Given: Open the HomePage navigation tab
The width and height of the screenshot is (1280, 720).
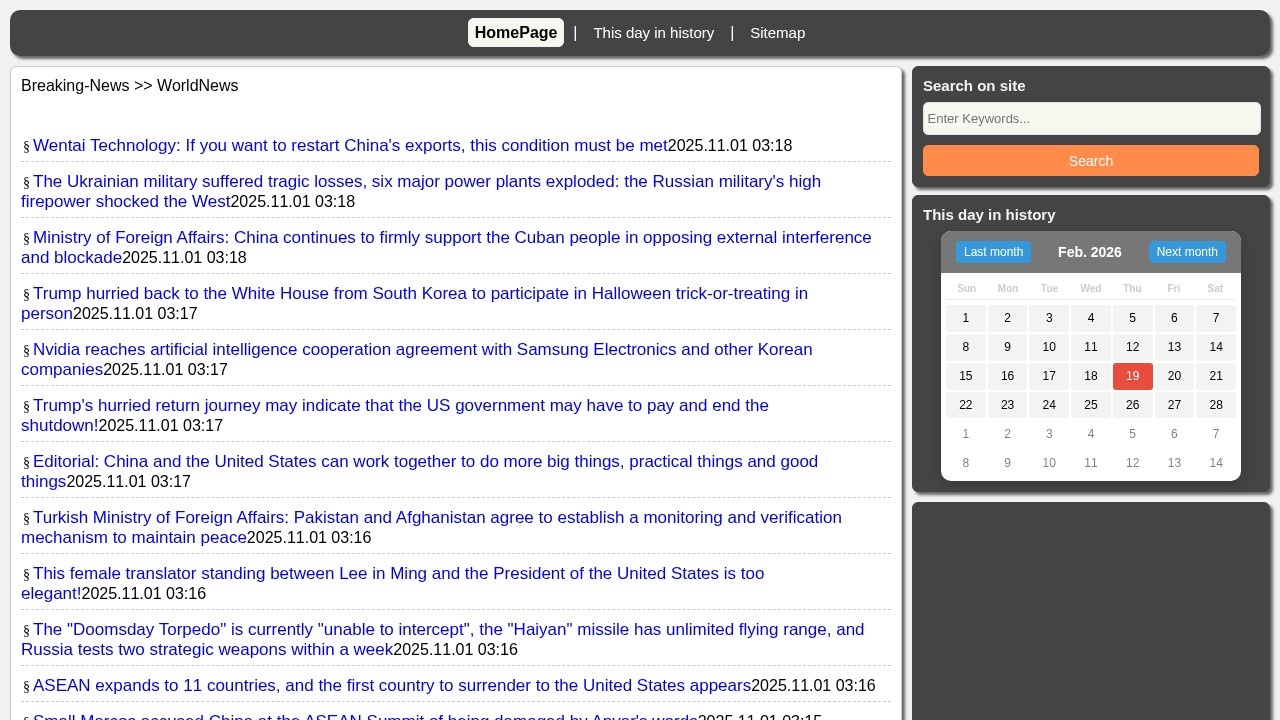Looking at the screenshot, I should 515,33.
